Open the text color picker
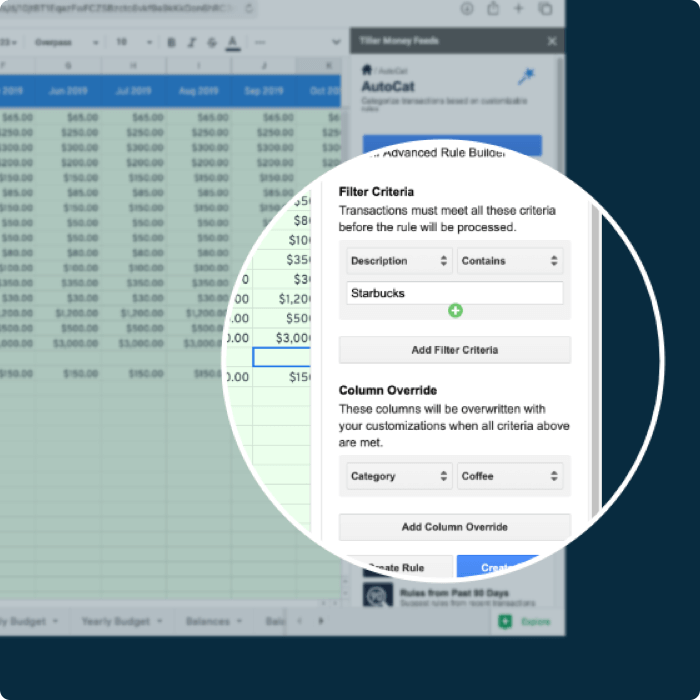Image resolution: width=700 pixels, height=700 pixels. [x=233, y=43]
